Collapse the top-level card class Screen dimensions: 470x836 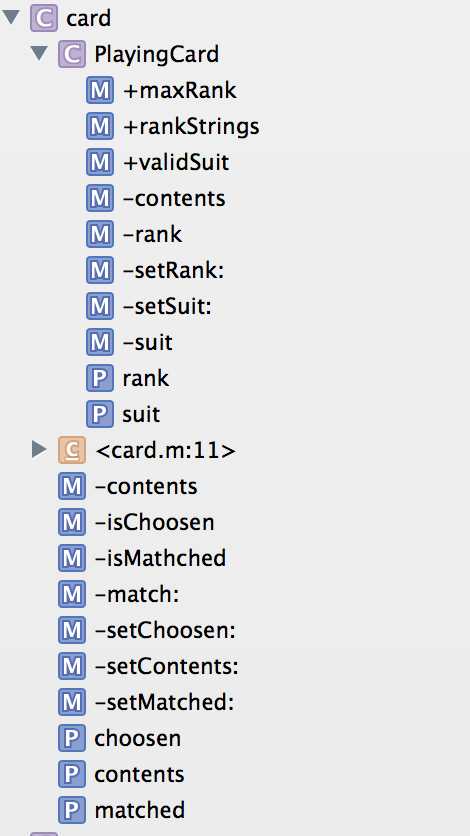(x=11, y=17)
